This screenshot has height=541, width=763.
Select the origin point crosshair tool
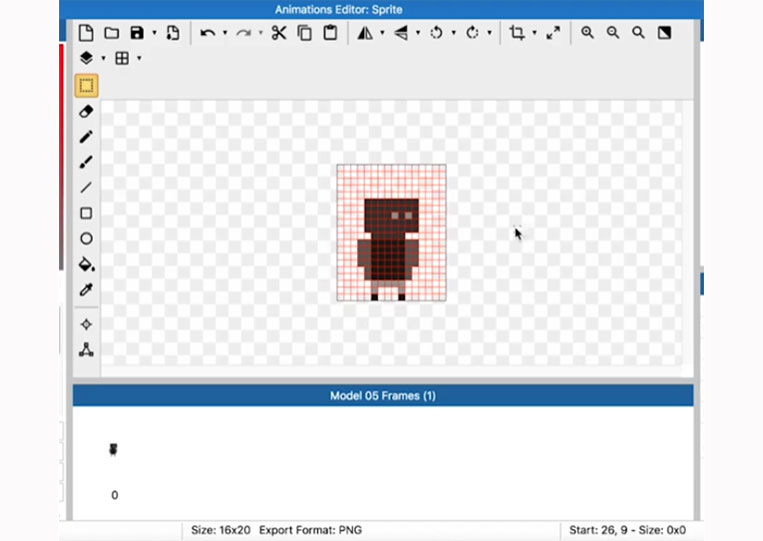click(x=86, y=325)
